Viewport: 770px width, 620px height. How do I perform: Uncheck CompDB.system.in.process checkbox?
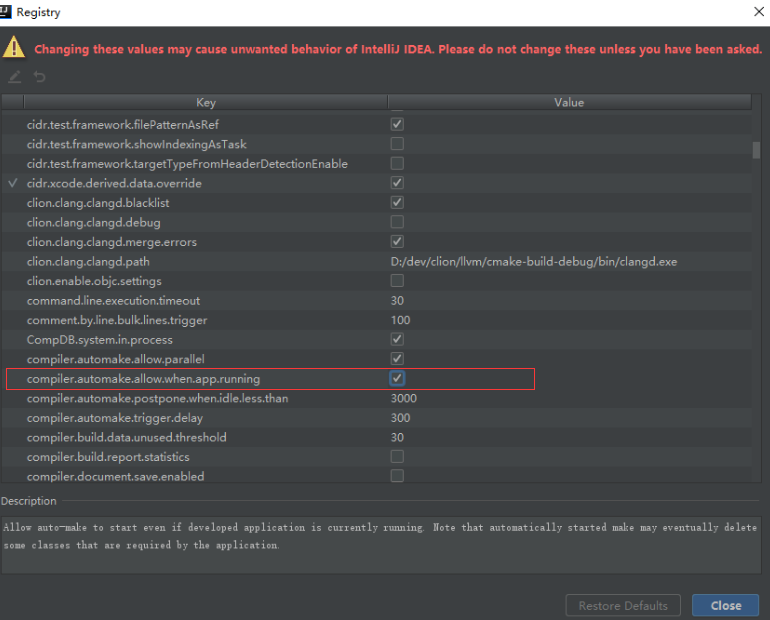397,339
